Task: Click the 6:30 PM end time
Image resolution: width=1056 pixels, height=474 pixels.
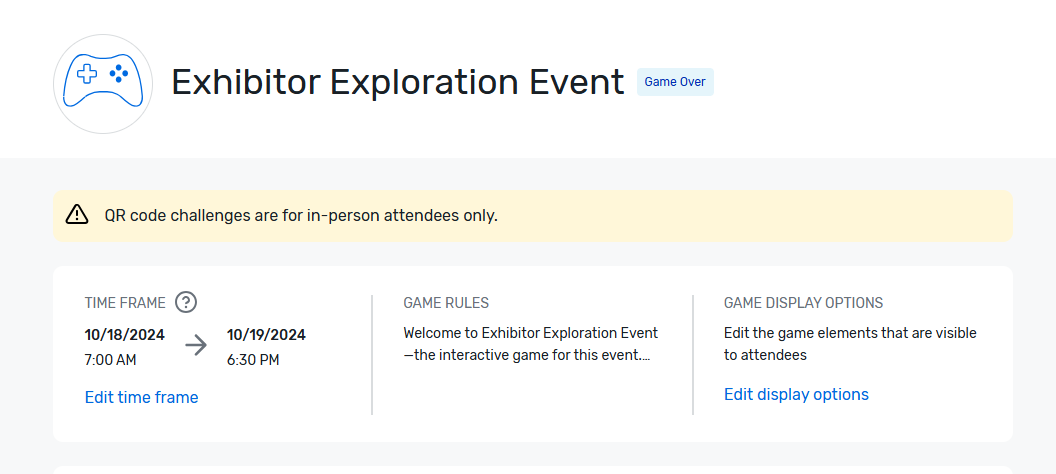Action: point(253,360)
